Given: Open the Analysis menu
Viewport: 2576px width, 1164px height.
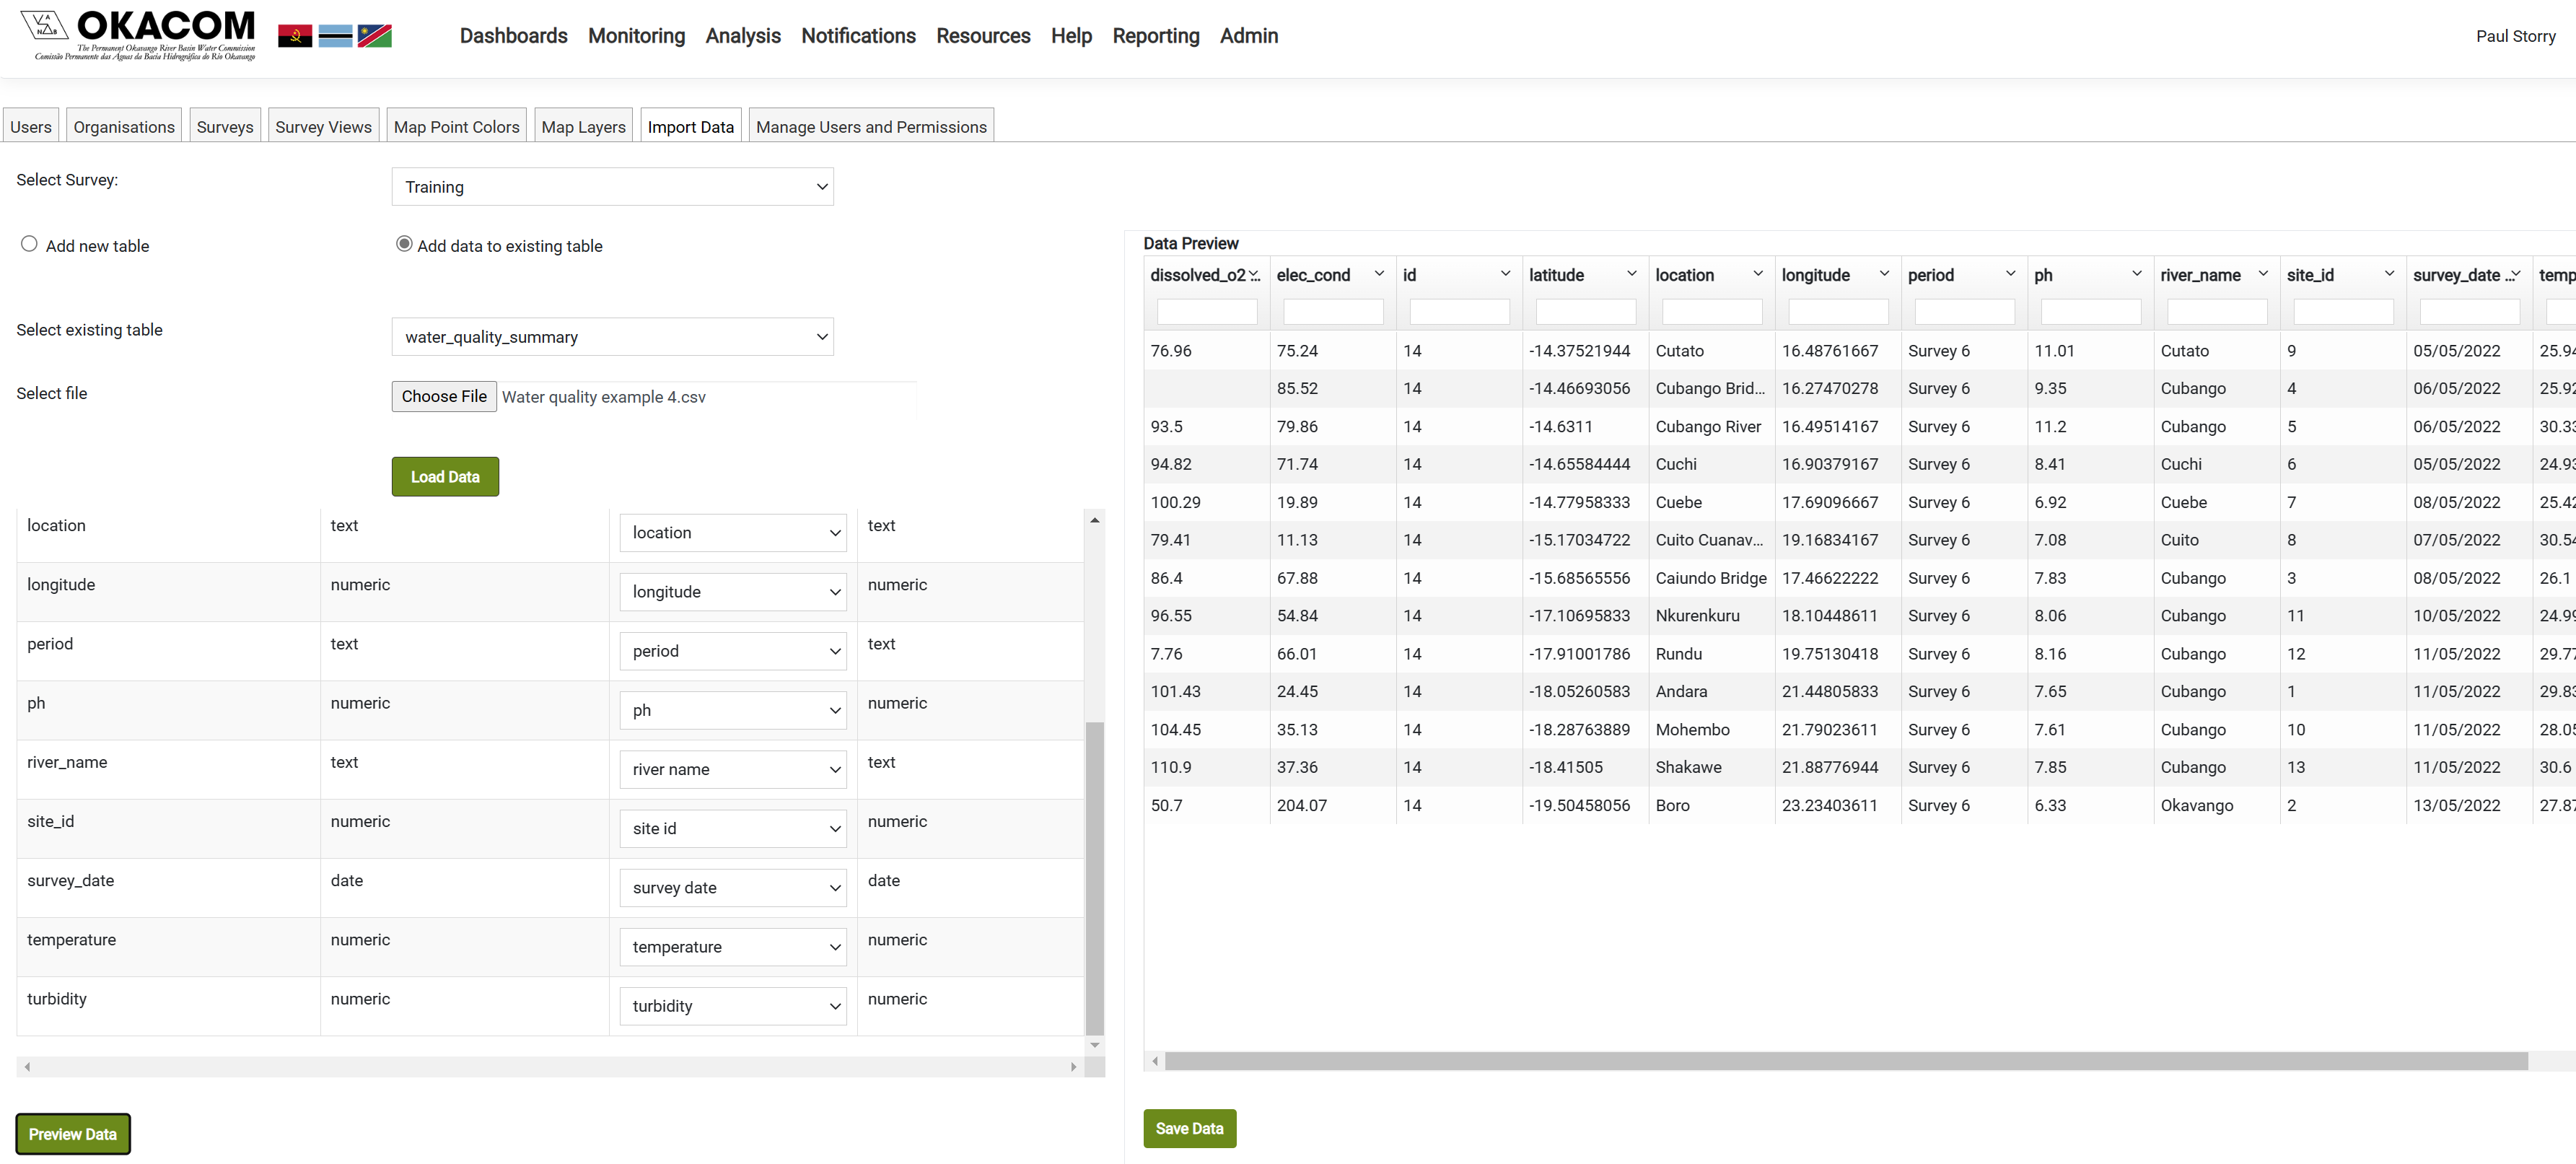Looking at the screenshot, I should 743,36.
